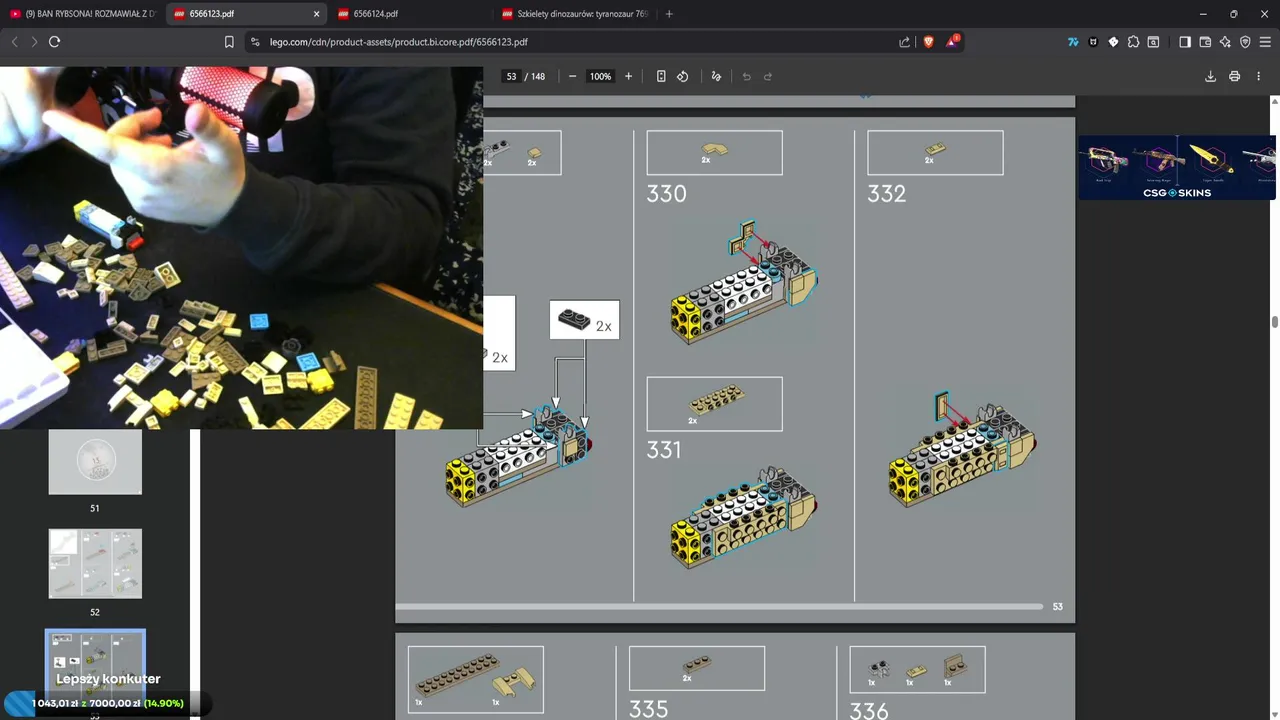Click step number 335
1280x720 pixels.
(x=648, y=709)
